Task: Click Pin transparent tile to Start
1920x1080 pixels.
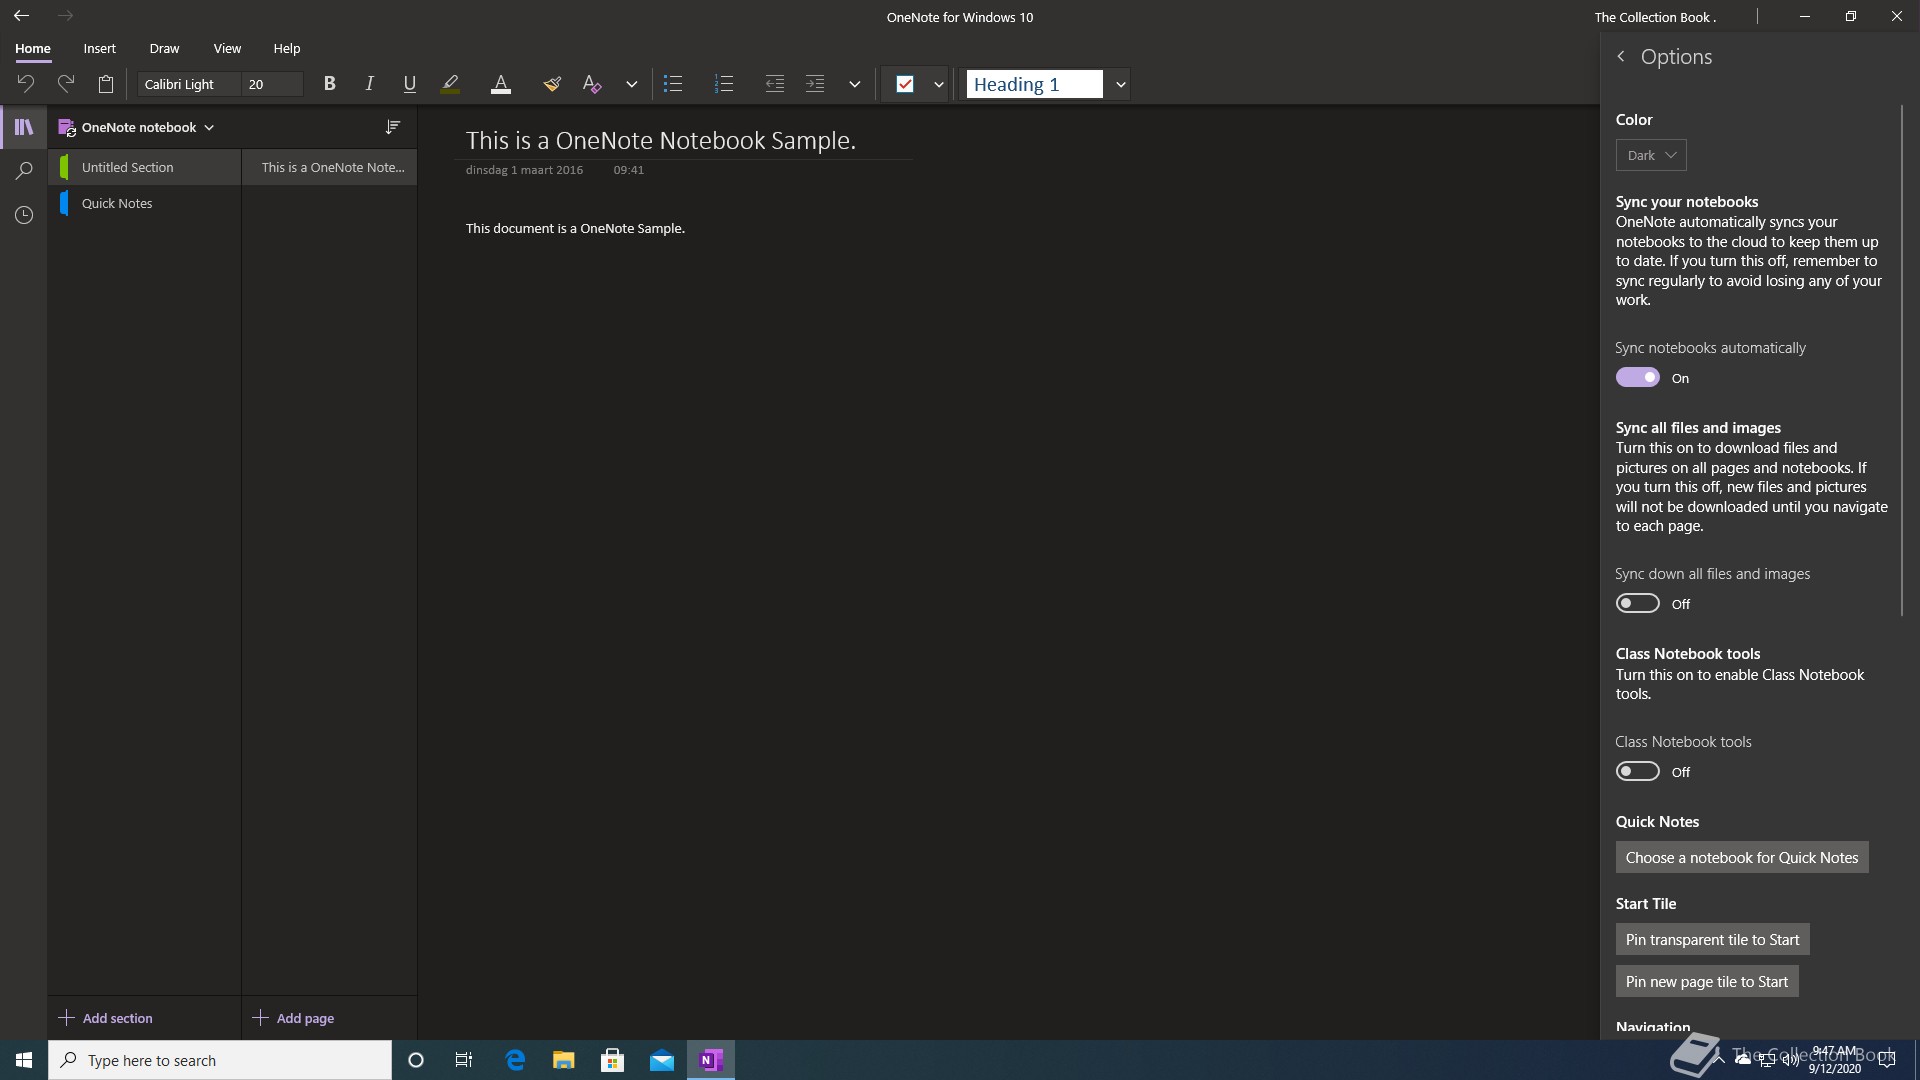Action: click(1712, 939)
